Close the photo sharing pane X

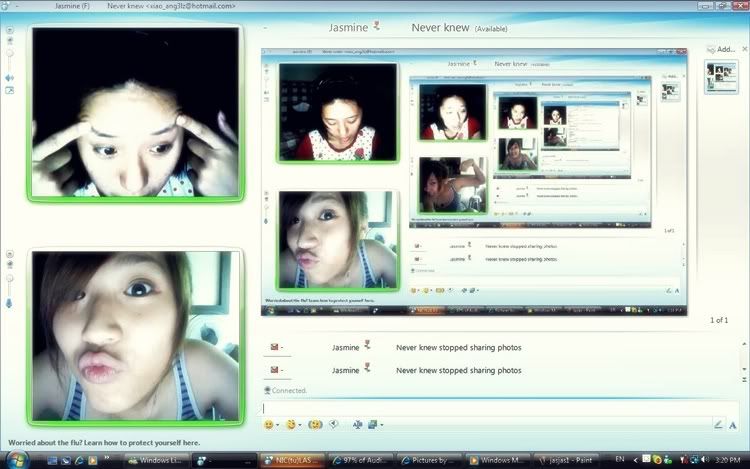745,49
